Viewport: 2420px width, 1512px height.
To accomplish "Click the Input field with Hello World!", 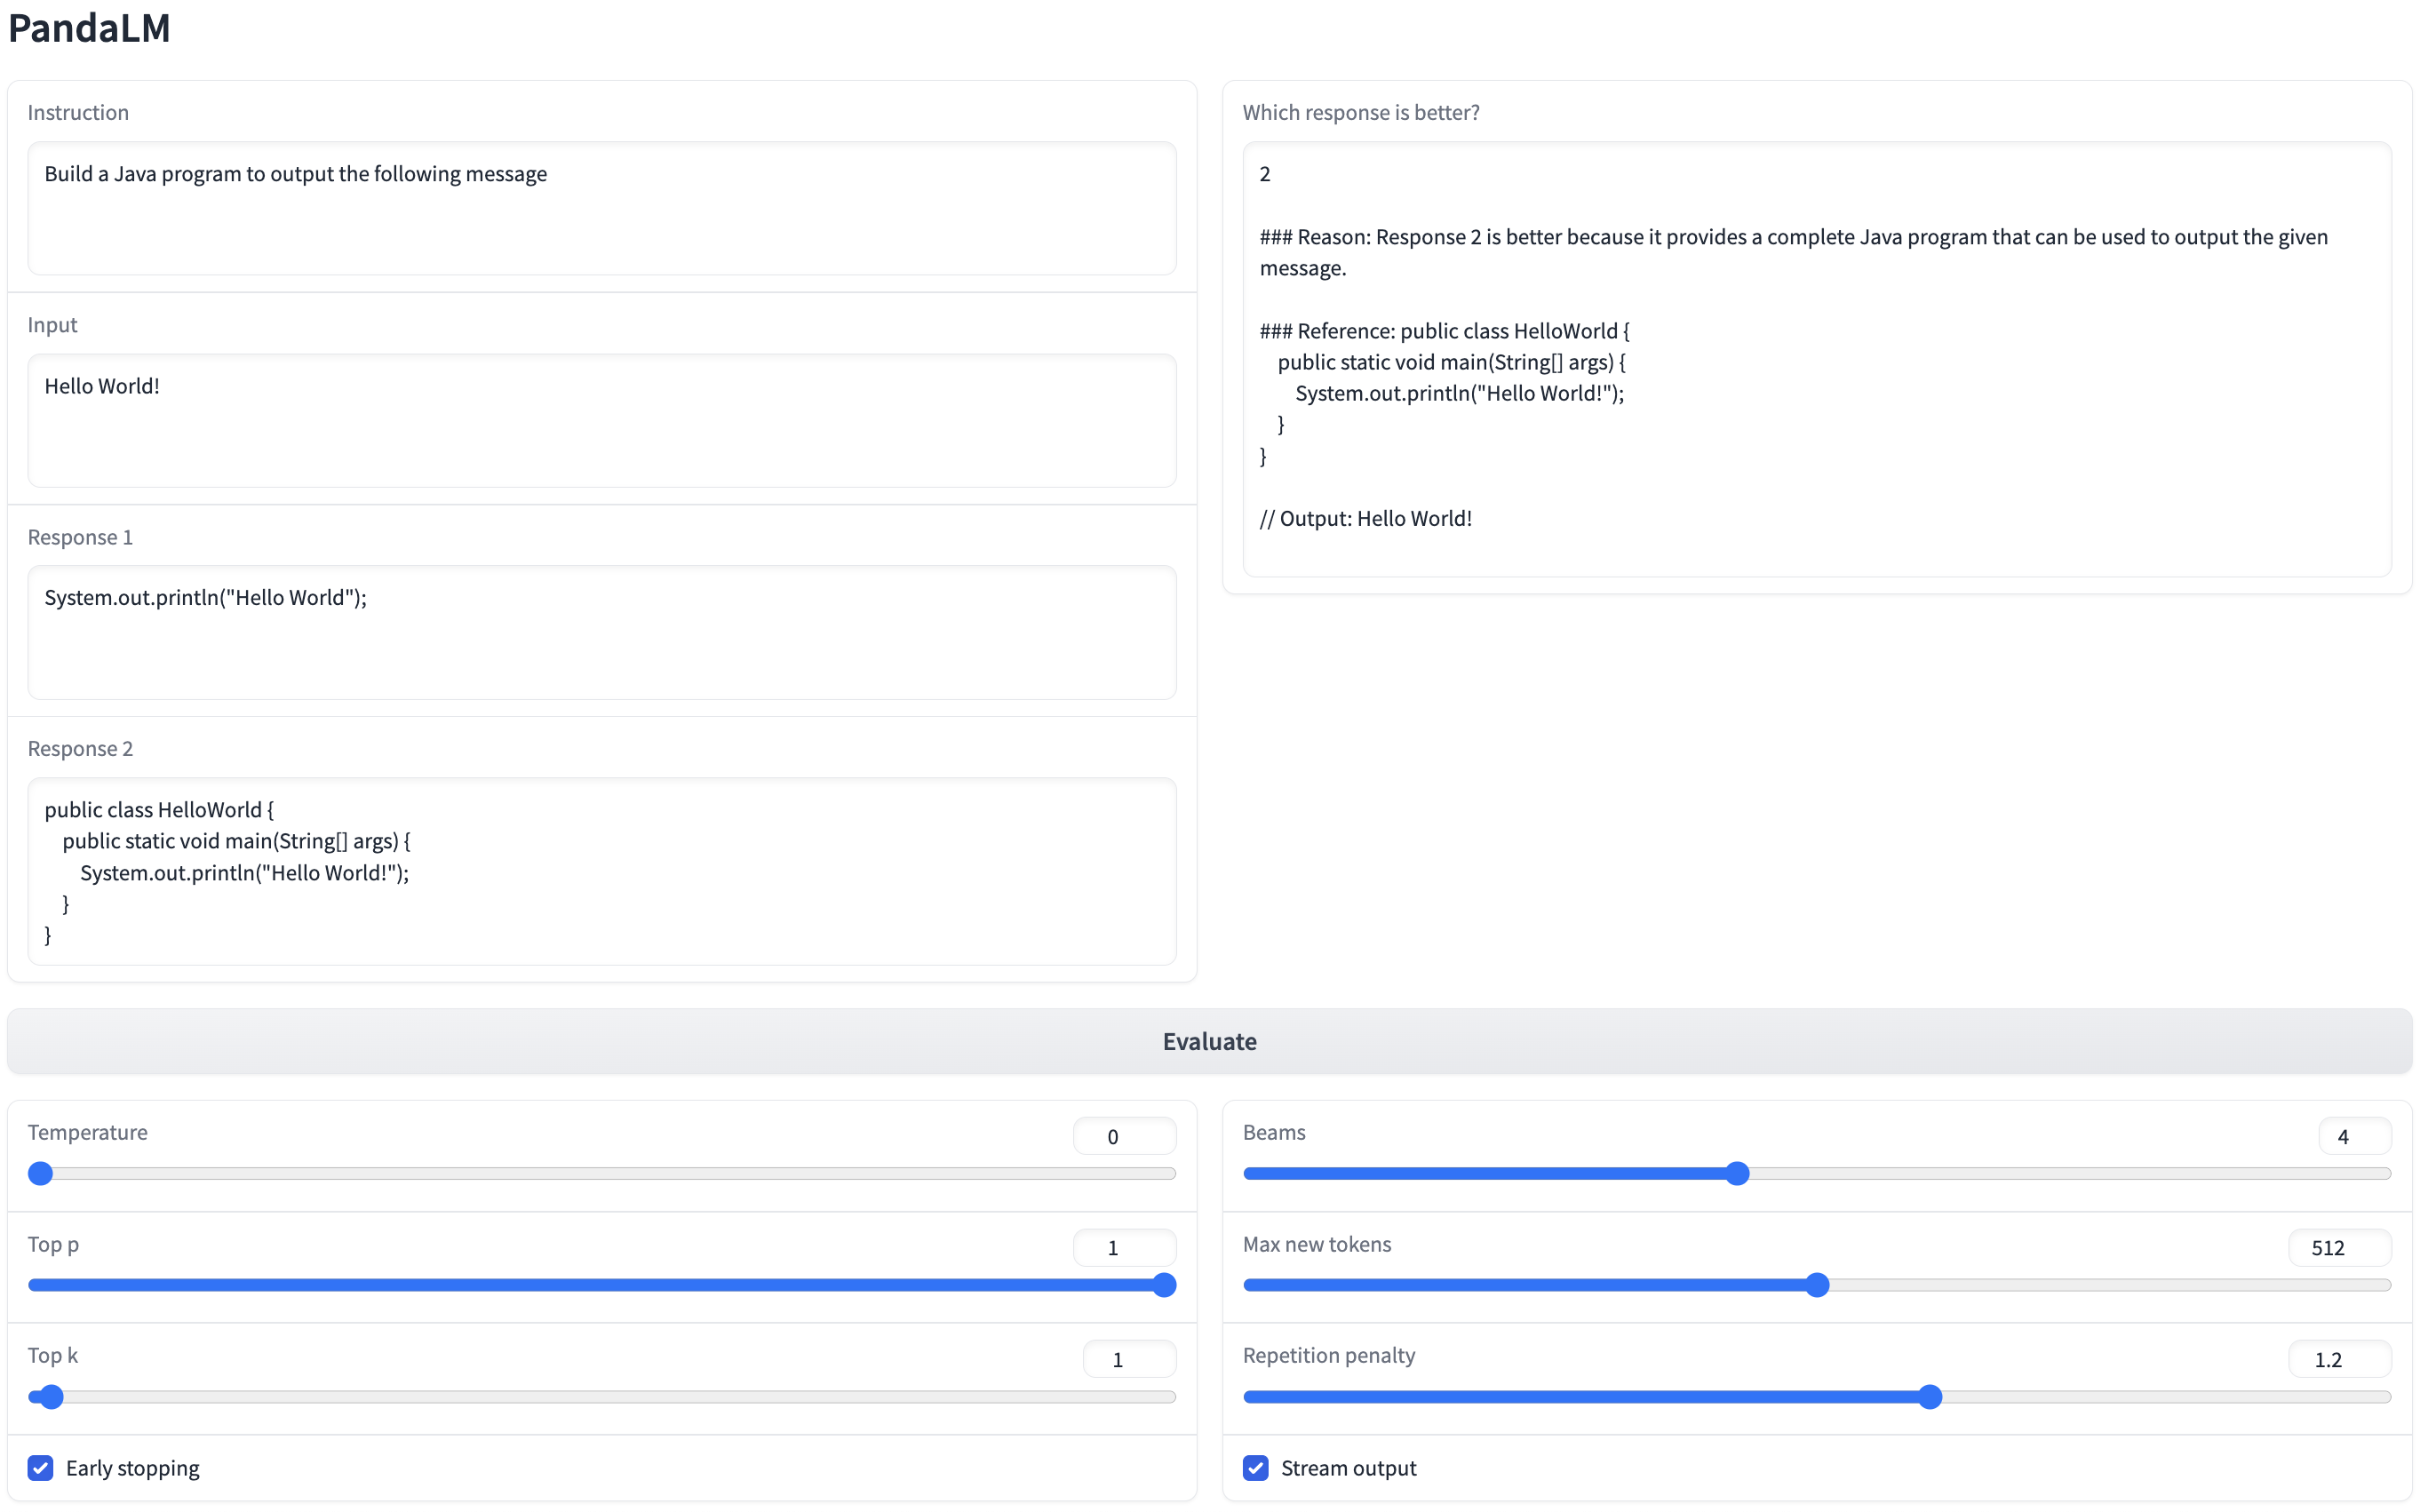I will coord(601,419).
